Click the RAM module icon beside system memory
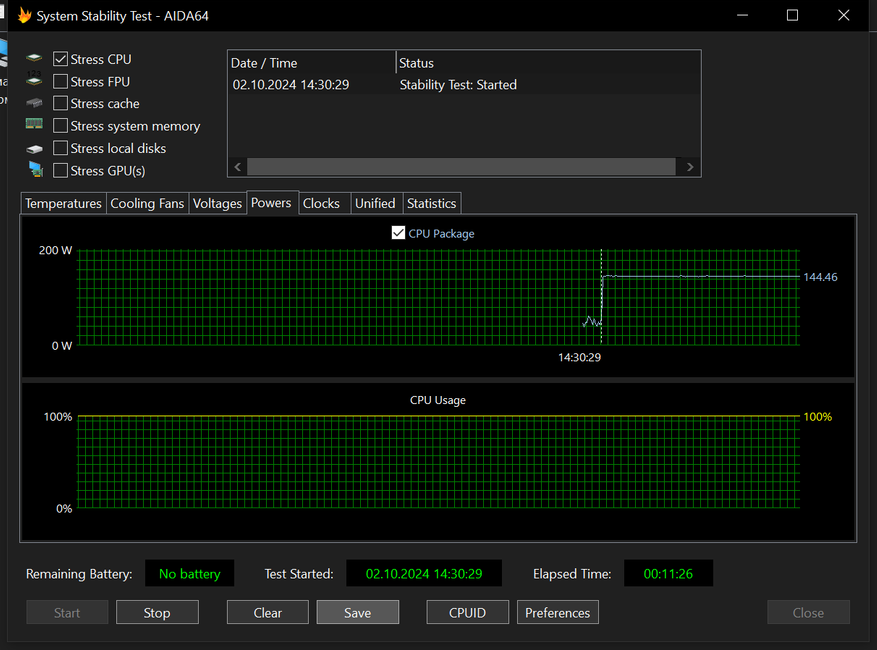Image resolution: width=877 pixels, height=650 pixels. 35,125
